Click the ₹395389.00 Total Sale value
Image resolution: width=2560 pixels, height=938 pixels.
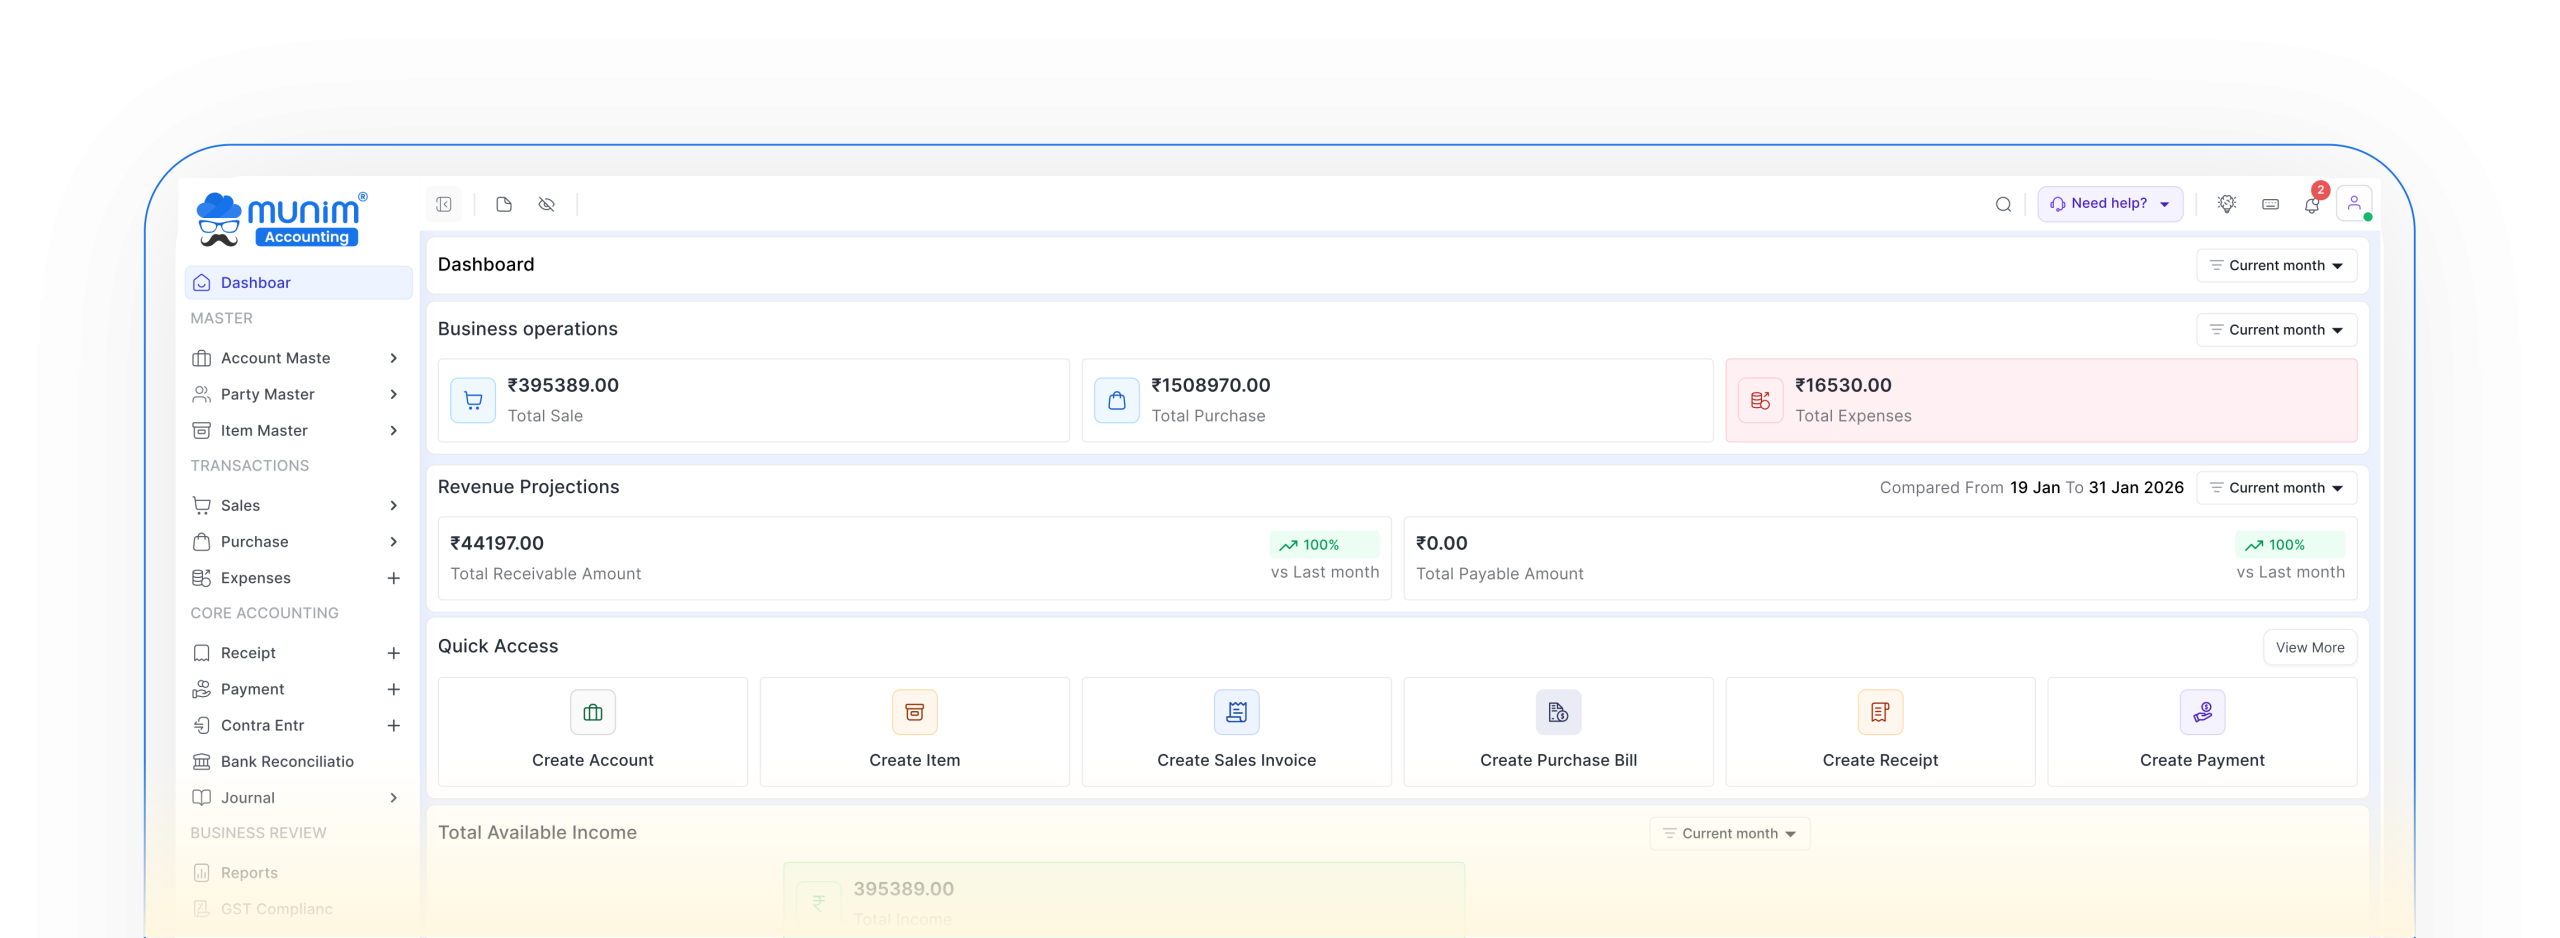click(563, 385)
